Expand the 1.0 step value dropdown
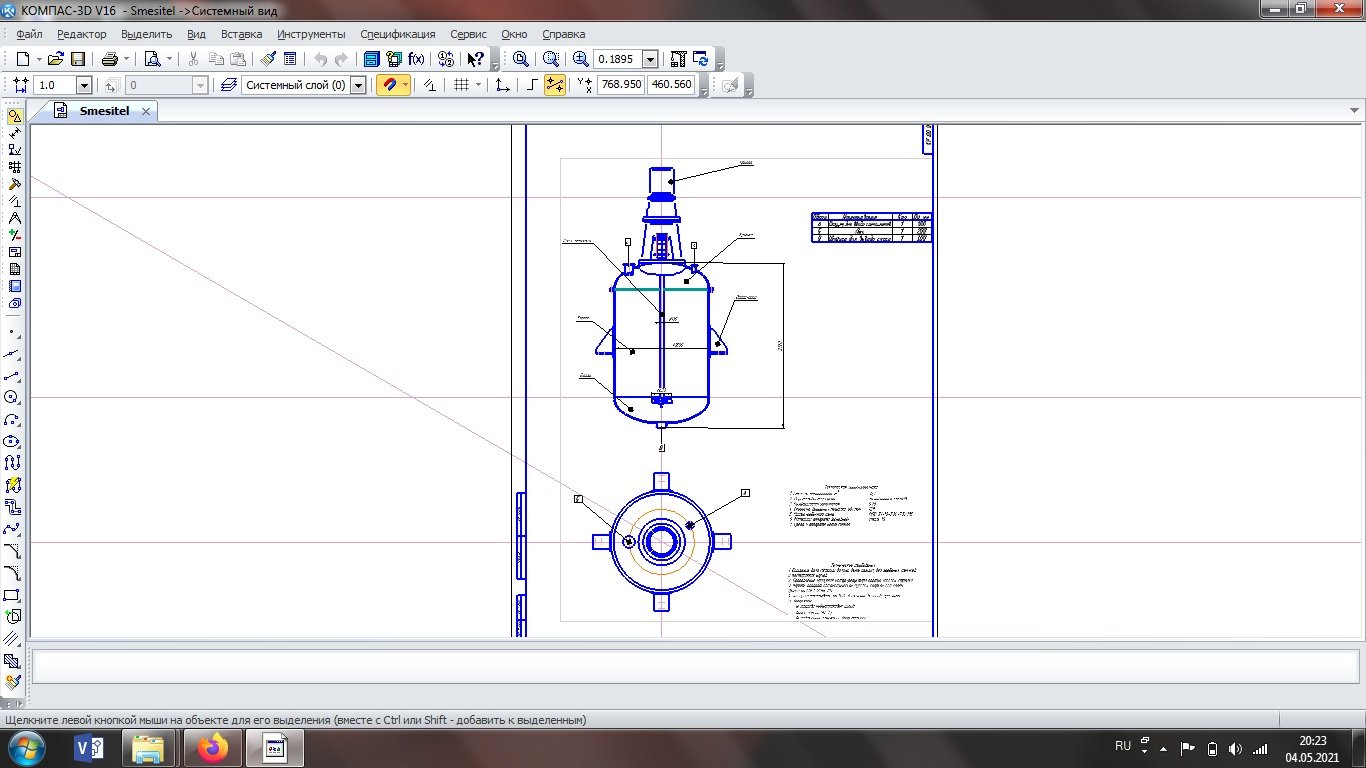Screen dimensions: 1366x768 tap(84, 85)
